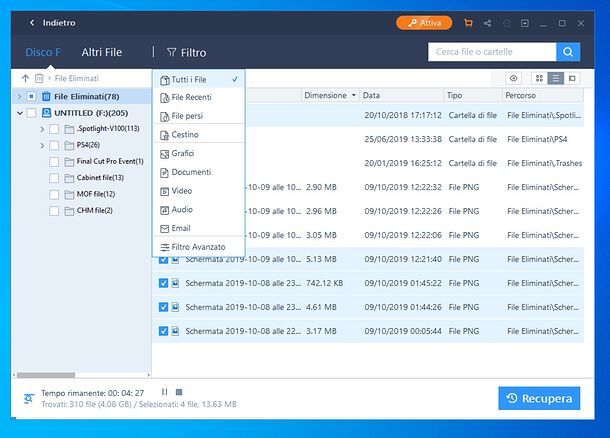Image resolution: width=610 pixels, height=438 pixels.
Task: Select Email filter option
Action: pyautogui.click(x=199, y=228)
